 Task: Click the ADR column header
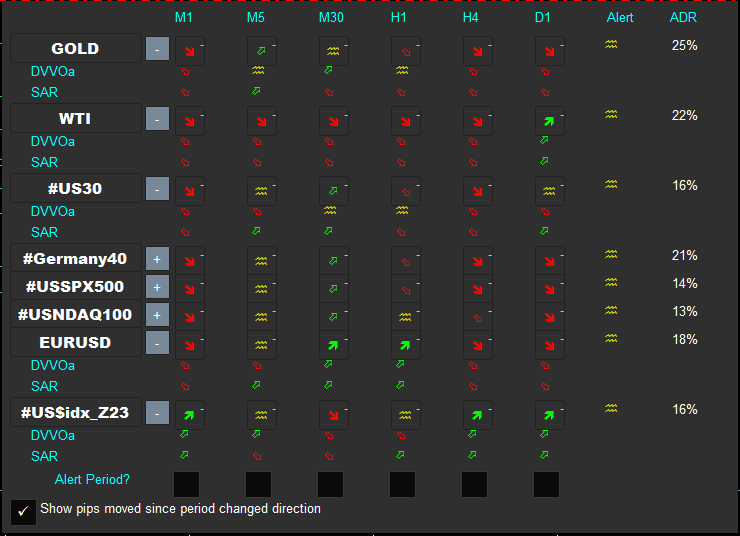[x=683, y=17]
